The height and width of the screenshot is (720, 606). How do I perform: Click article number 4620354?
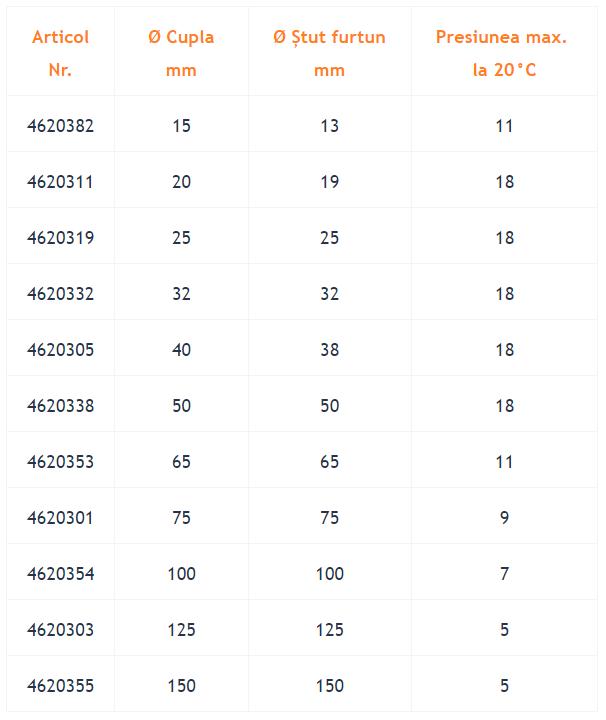[60, 574]
